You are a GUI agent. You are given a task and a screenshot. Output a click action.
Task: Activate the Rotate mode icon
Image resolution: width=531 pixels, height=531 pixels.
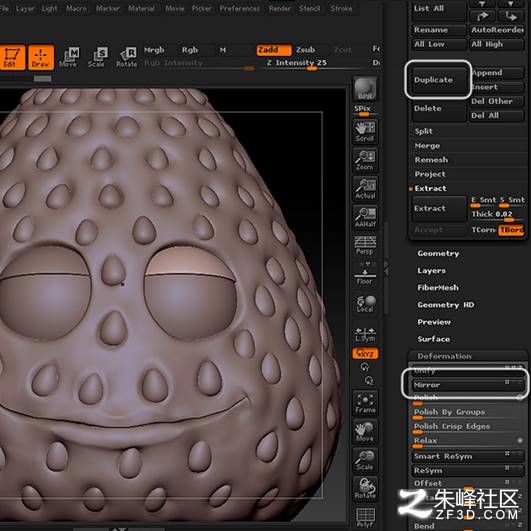127,58
